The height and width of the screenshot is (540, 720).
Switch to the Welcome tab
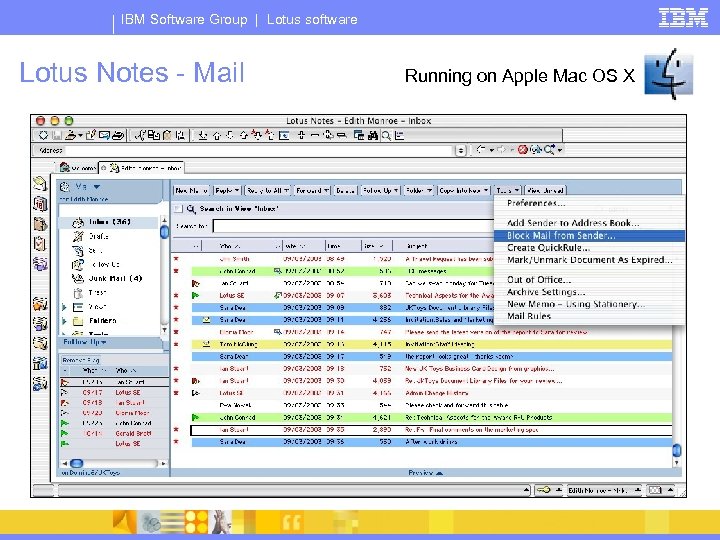tap(78, 168)
